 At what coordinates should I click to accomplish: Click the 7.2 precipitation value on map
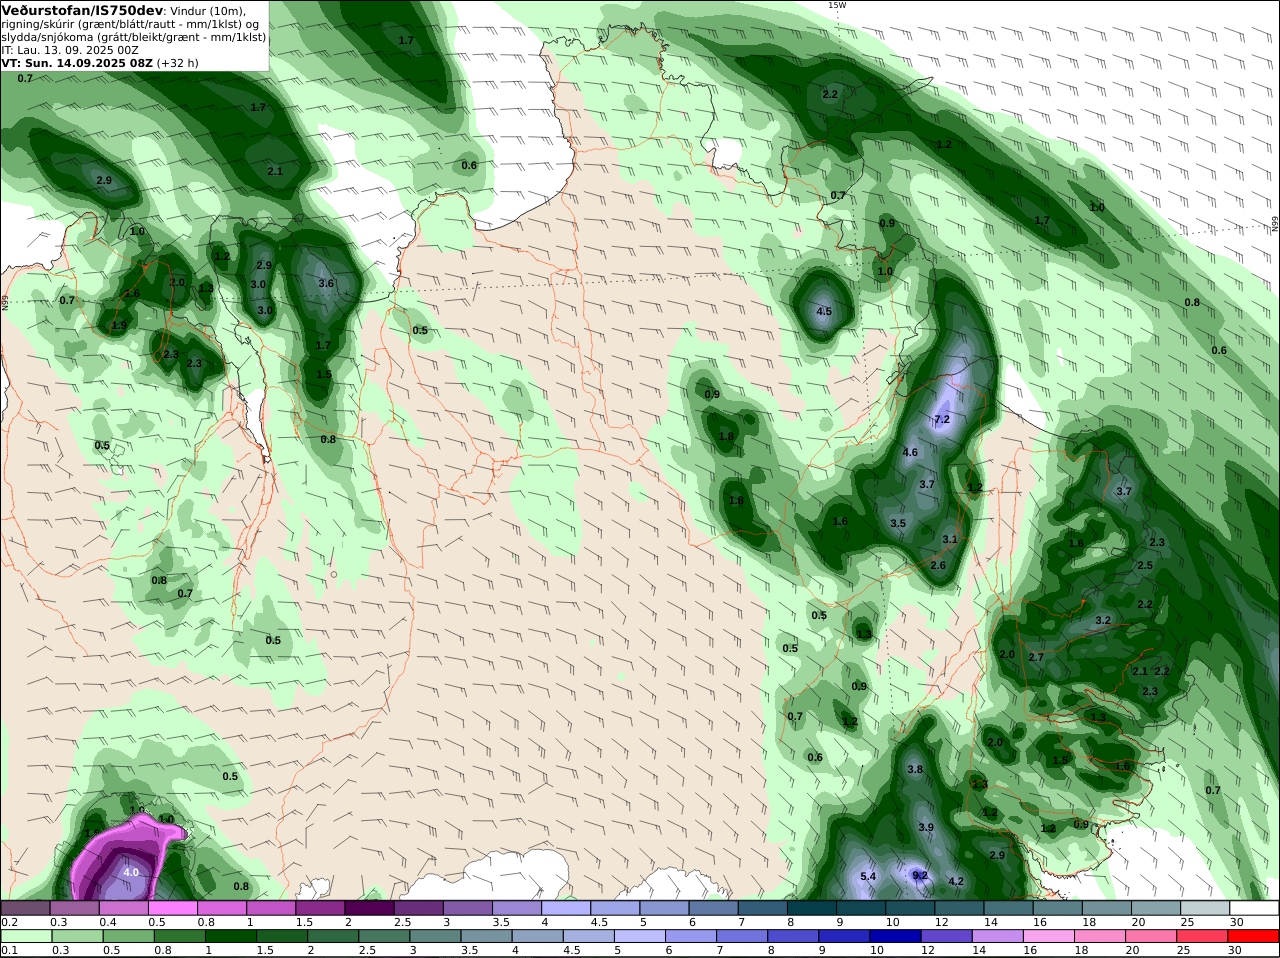(941, 420)
